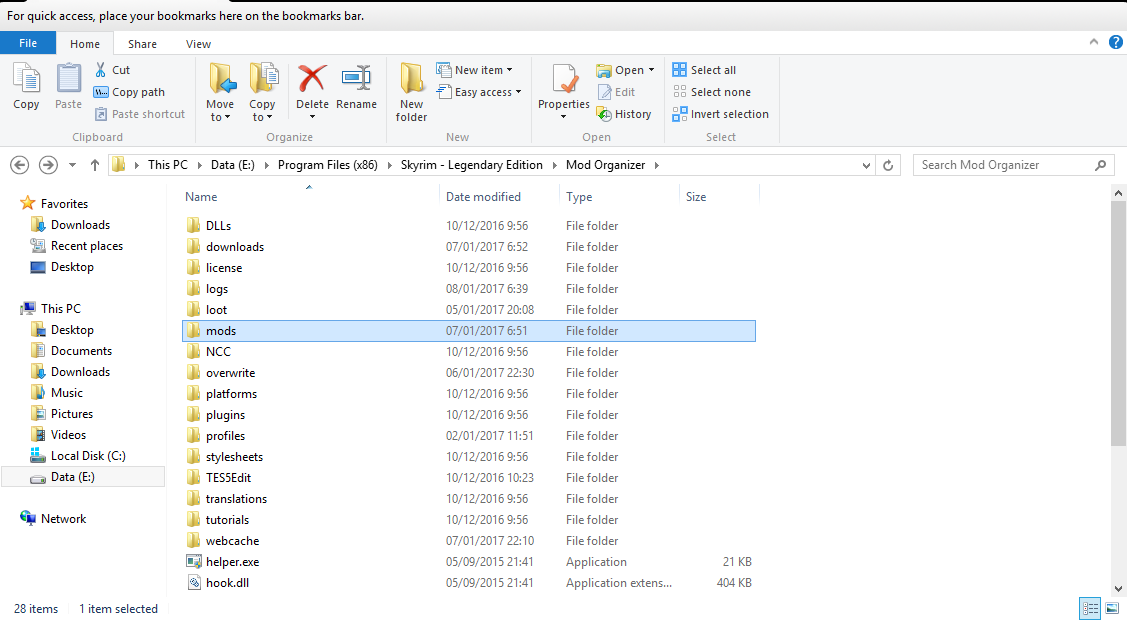1127x640 pixels.
Task: Click the Search Mod Organizer field
Action: 1013,165
